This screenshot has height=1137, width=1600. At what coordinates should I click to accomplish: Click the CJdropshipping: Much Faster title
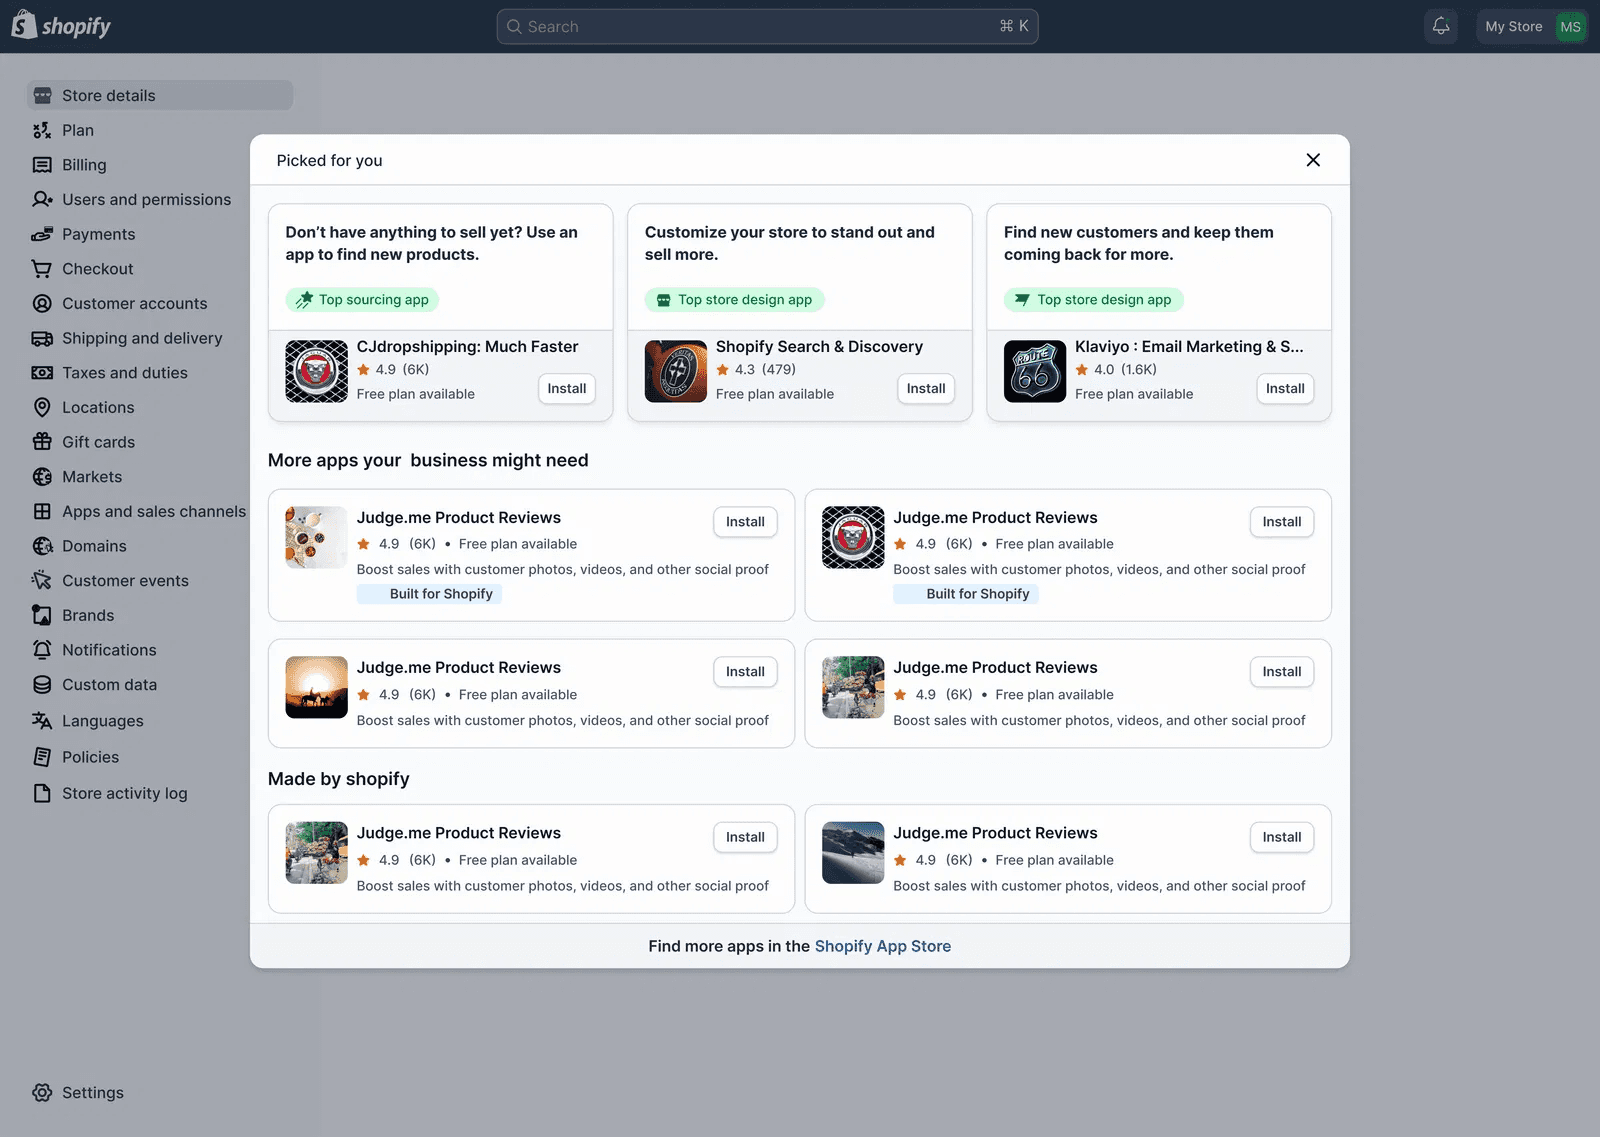click(467, 346)
